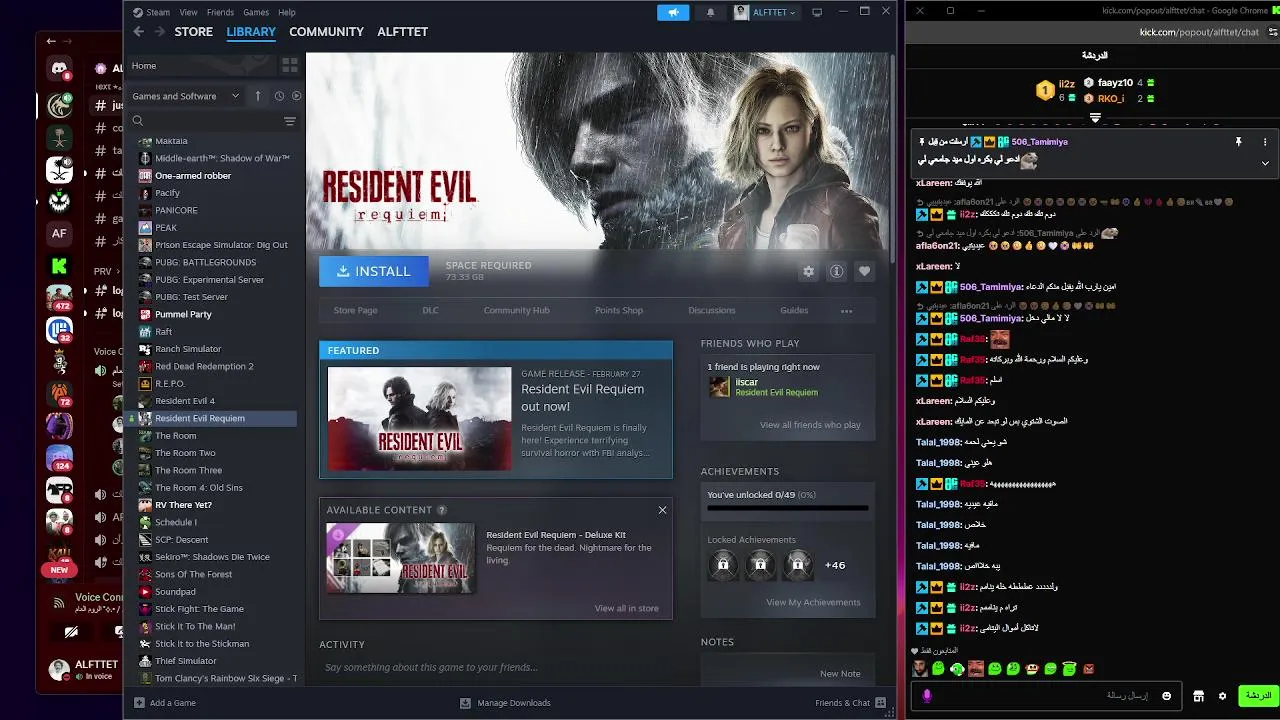Open game settings gear for Resident Evil Requiem
This screenshot has width=1280, height=720.
[808, 271]
